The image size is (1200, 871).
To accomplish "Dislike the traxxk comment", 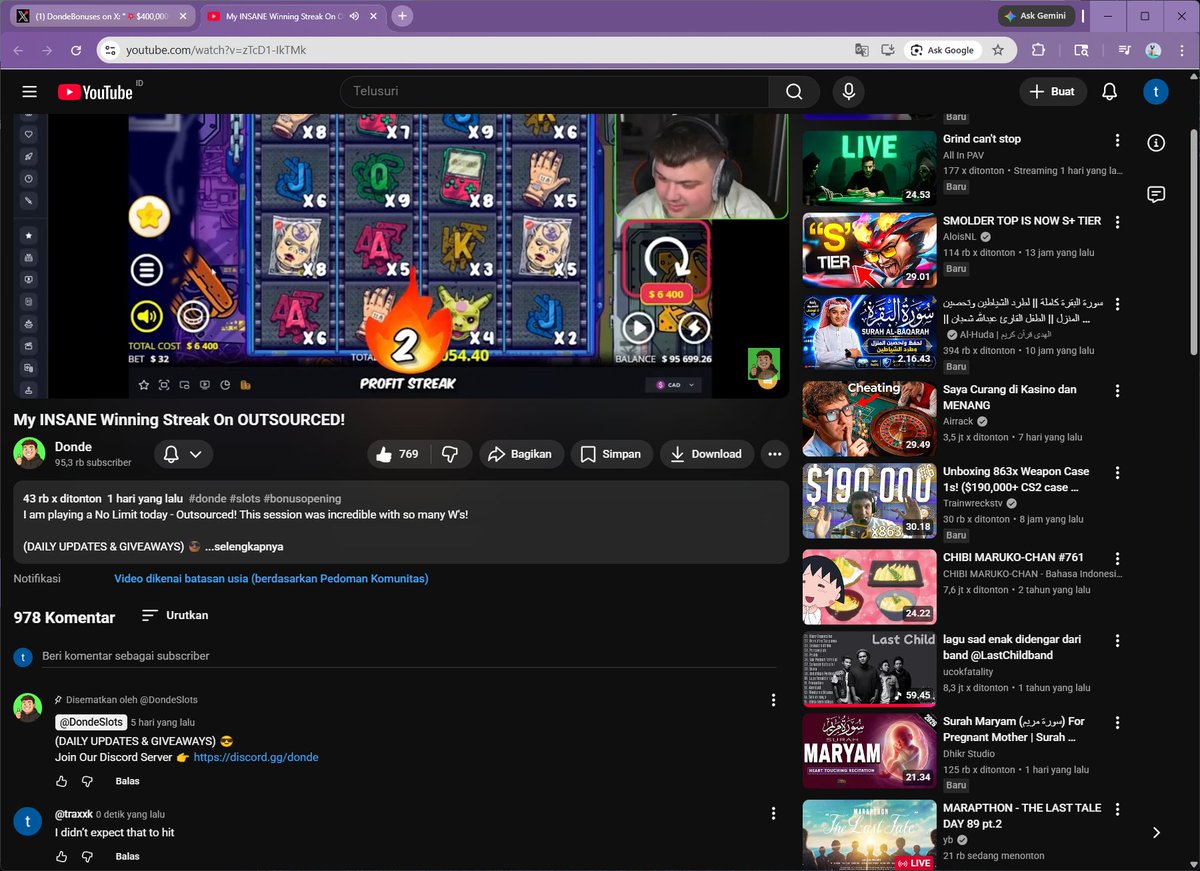I will point(87,857).
